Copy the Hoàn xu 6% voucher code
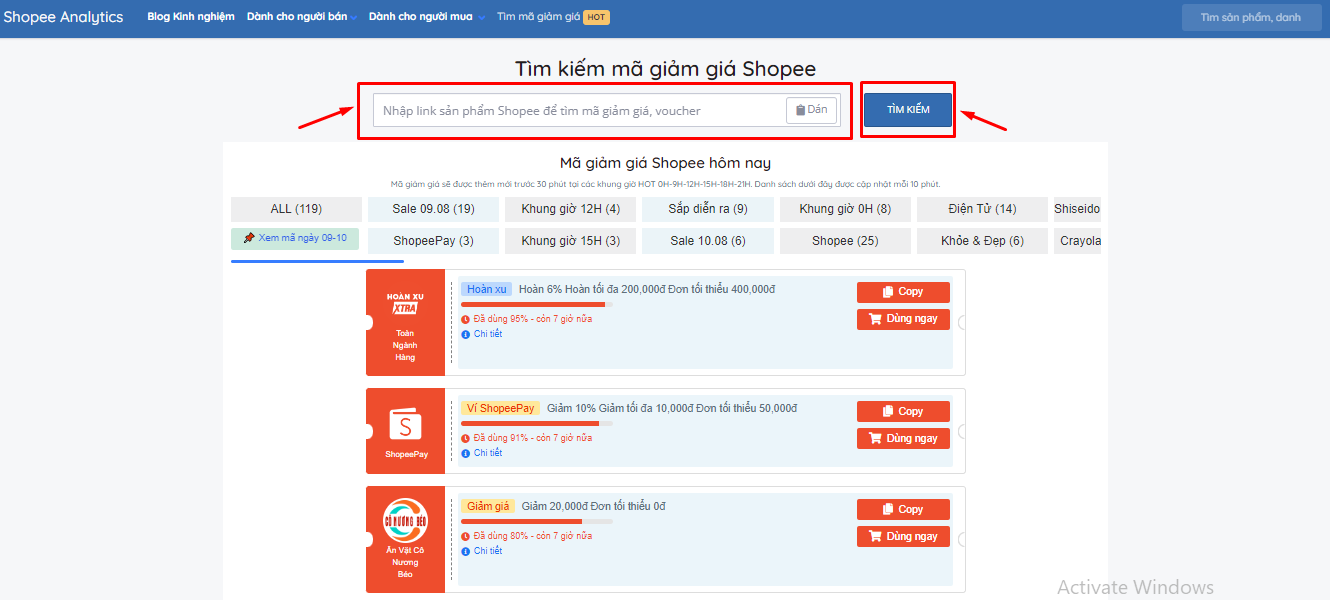This screenshot has height=600, width=1330. 903,292
